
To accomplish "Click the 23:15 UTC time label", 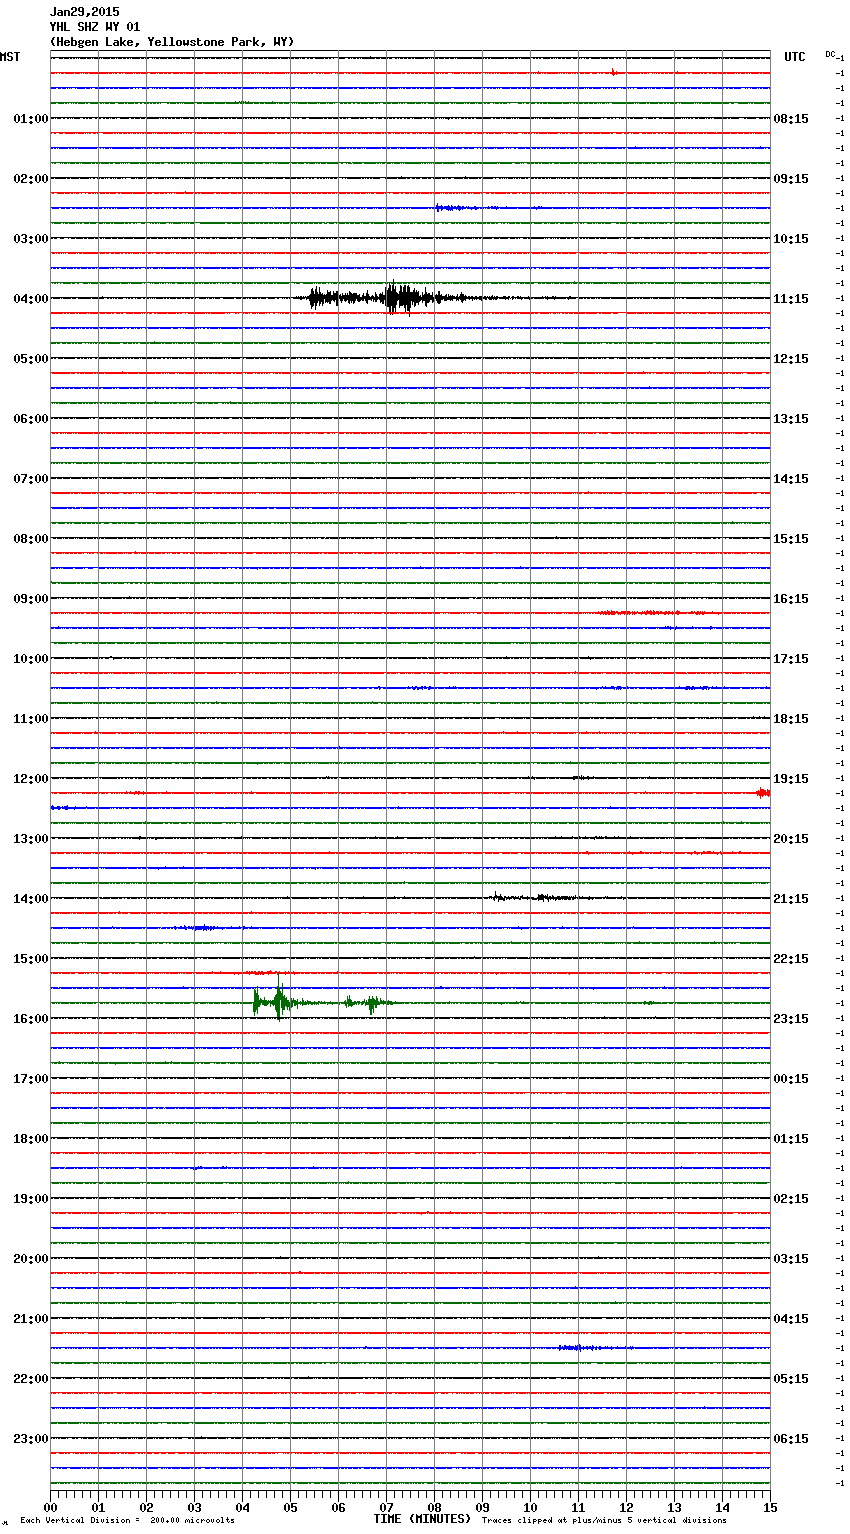I will (791, 1019).
